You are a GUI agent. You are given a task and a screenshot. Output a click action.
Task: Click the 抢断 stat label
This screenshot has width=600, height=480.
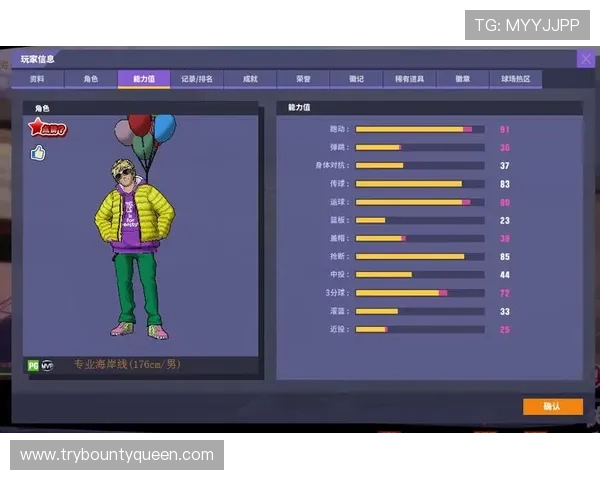pos(339,256)
